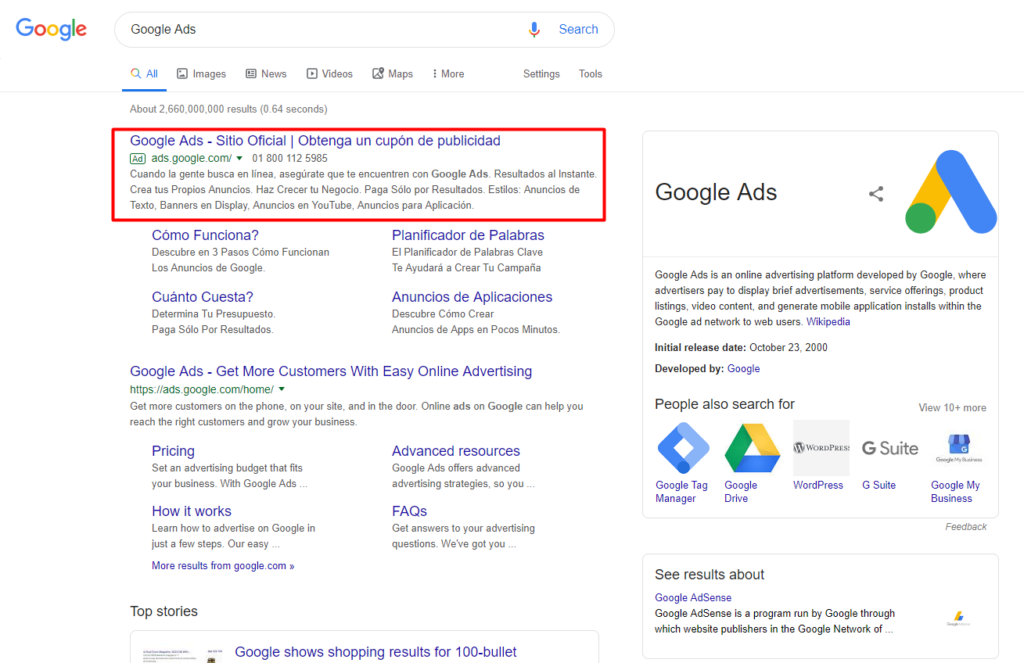Click 'View 10+ more' related searches
Viewport: 1024px width, 663px height.
[x=952, y=408]
